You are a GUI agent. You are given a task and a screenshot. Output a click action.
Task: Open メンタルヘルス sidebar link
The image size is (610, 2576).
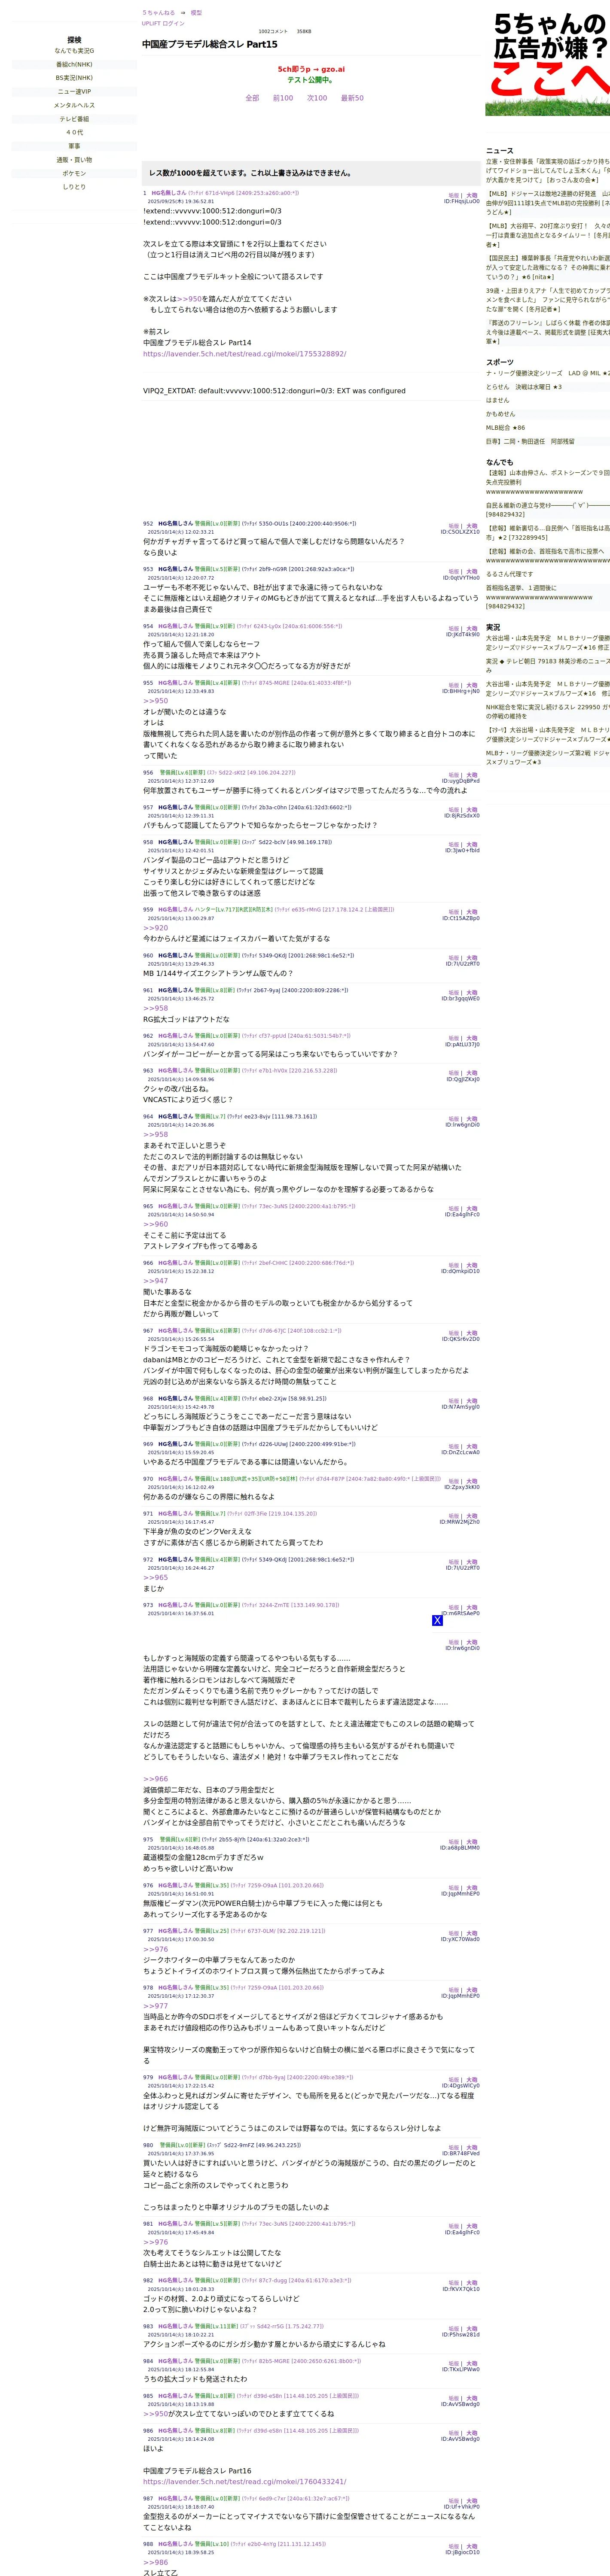(x=74, y=105)
